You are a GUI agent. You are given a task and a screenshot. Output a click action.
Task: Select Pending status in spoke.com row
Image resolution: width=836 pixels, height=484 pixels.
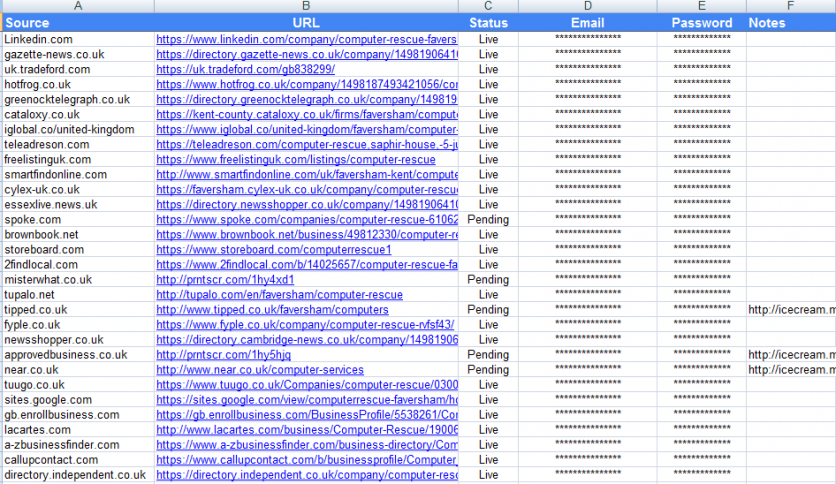[488, 220]
